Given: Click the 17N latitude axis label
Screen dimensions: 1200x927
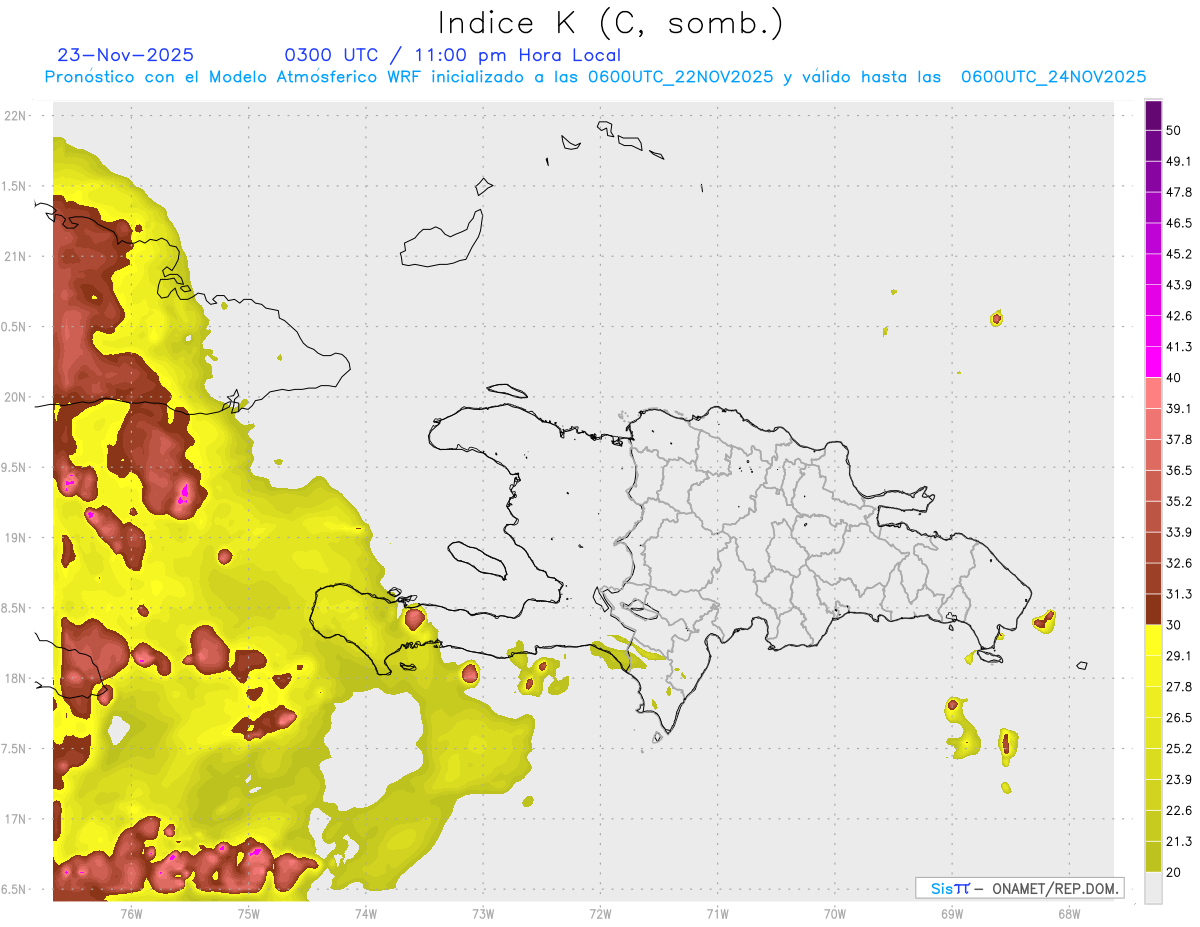Looking at the screenshot, I should (x=16, y=819).
